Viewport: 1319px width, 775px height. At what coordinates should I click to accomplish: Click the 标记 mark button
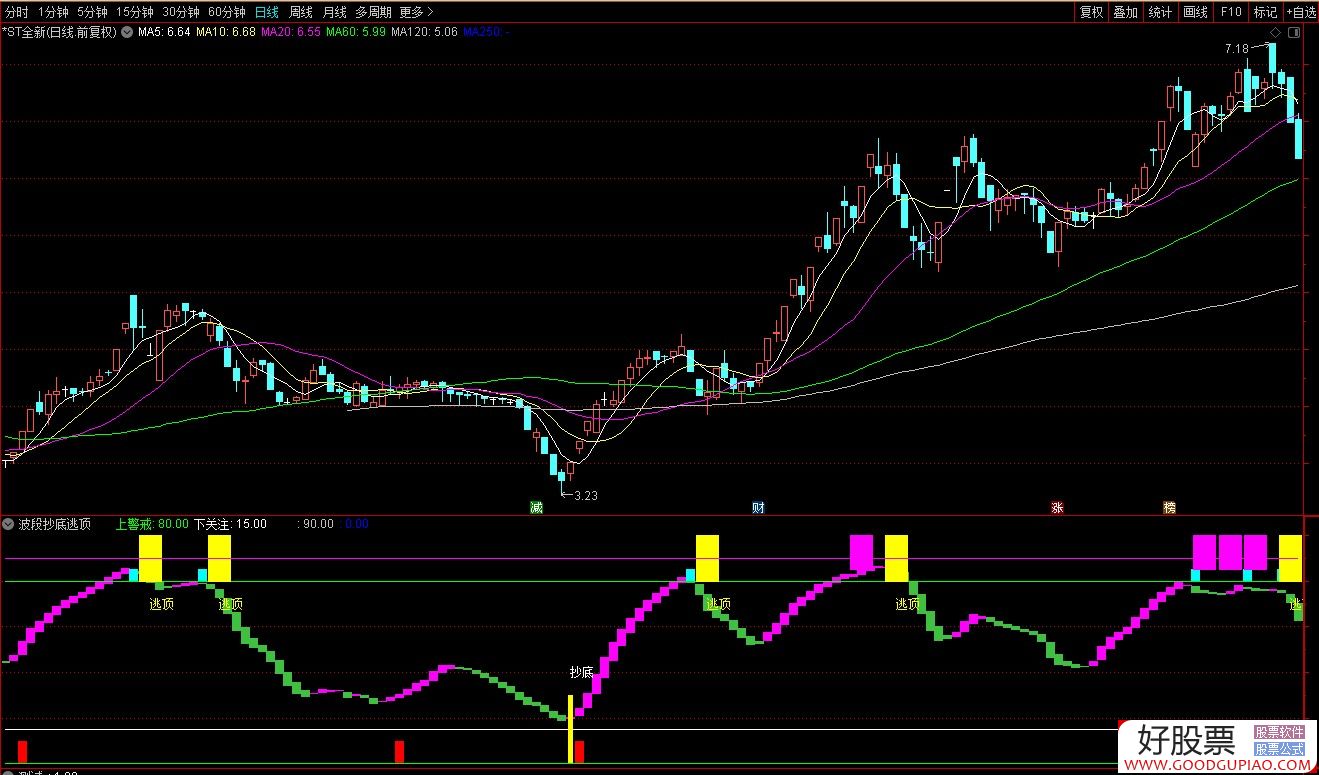click(x=1265, y=12)
